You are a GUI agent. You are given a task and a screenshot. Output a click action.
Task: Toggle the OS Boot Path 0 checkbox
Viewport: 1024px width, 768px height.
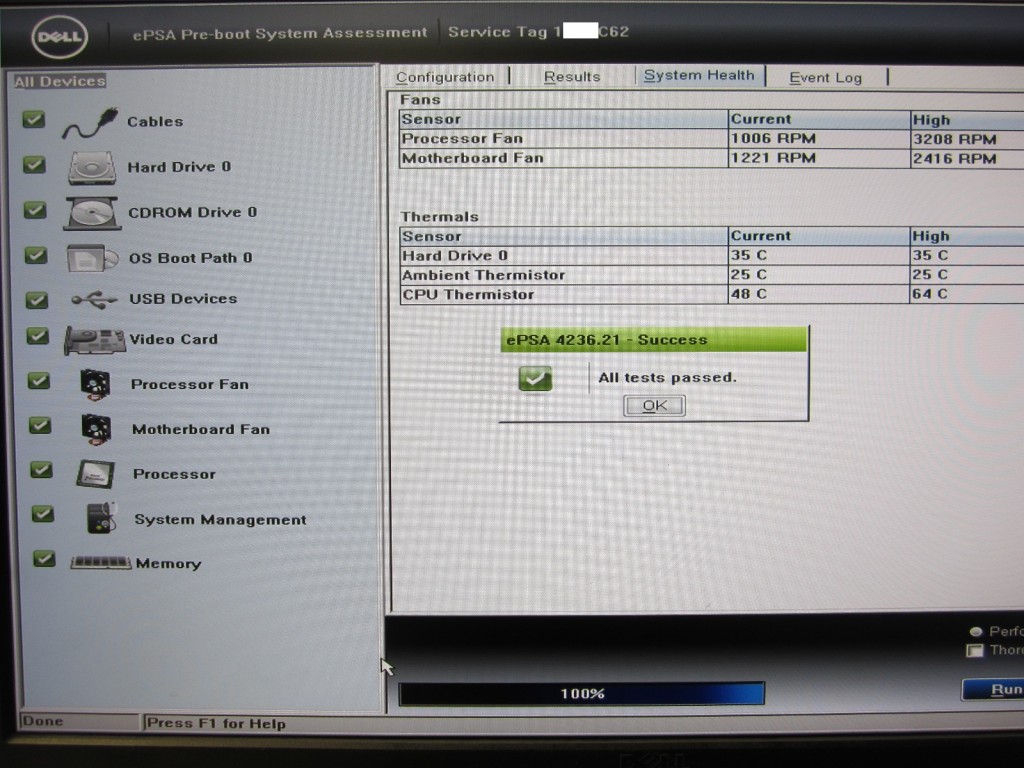coord(36,255)
